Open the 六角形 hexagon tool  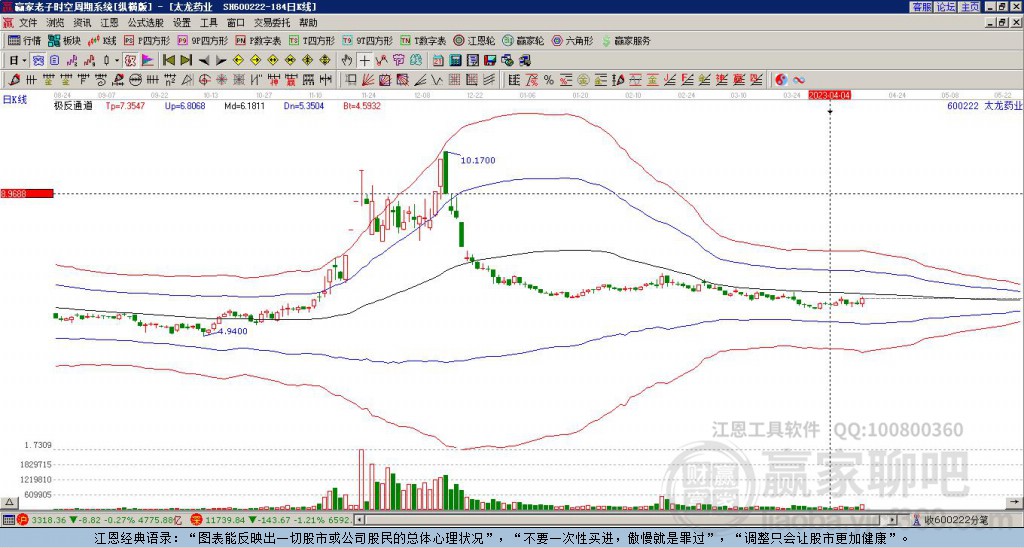pyautogui.click(x=573, y=40)
